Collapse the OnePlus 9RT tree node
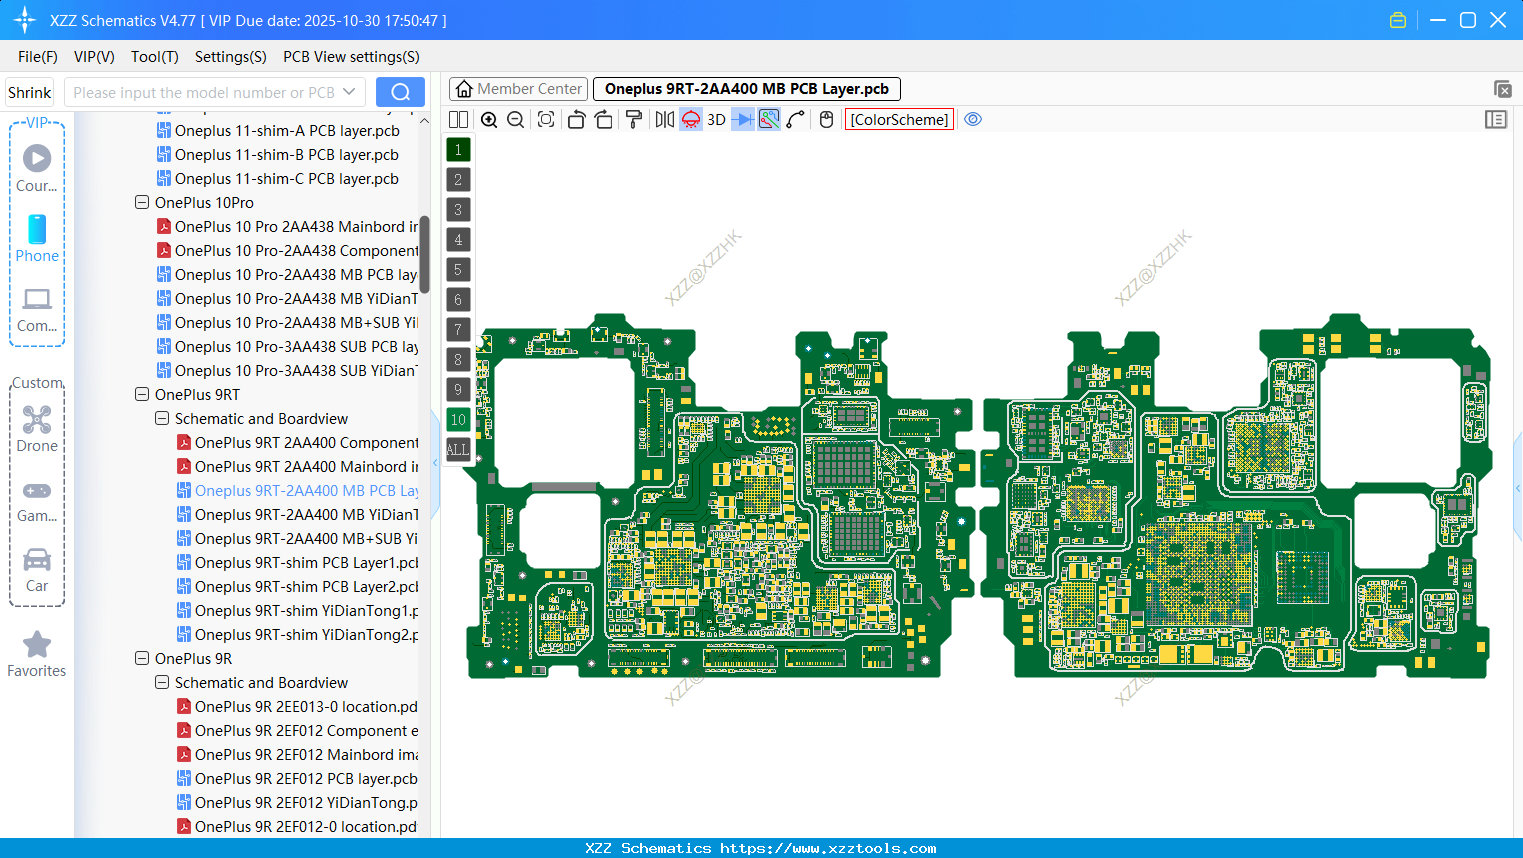Screen dimensions: 1523x858 click(141, 394)
